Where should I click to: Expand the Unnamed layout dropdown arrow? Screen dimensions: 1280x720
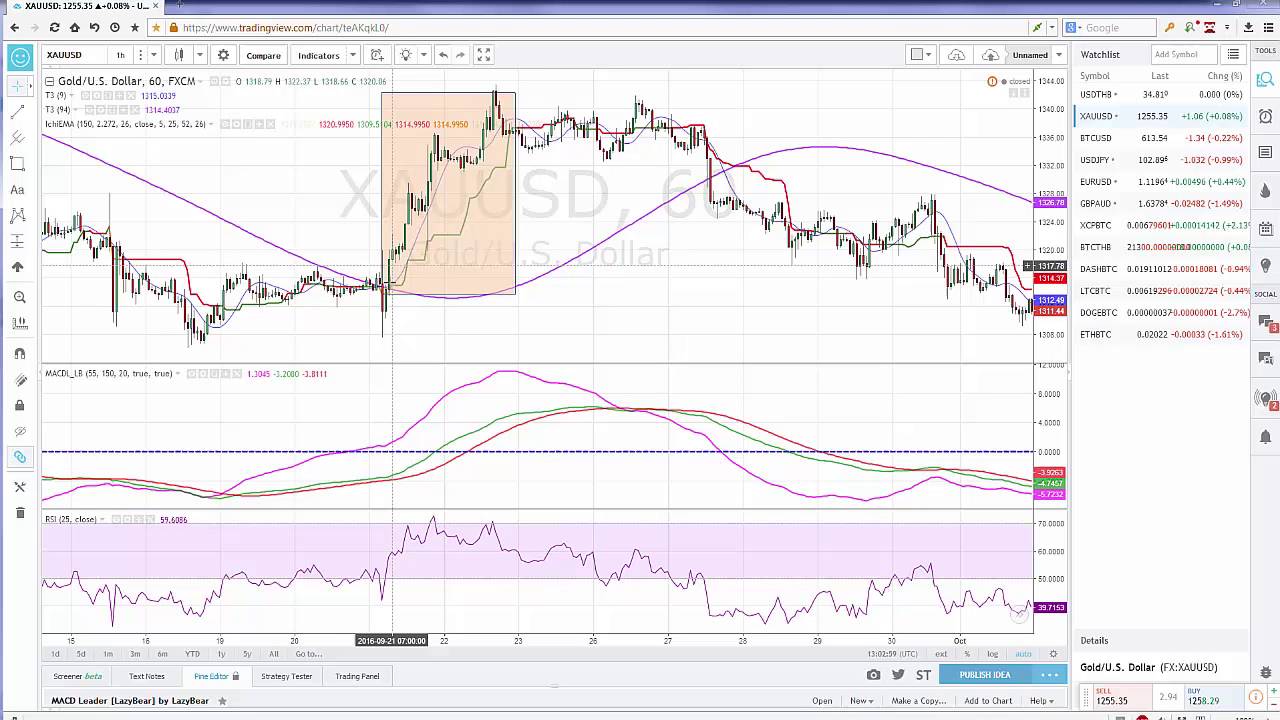[x=1059, y=55]
